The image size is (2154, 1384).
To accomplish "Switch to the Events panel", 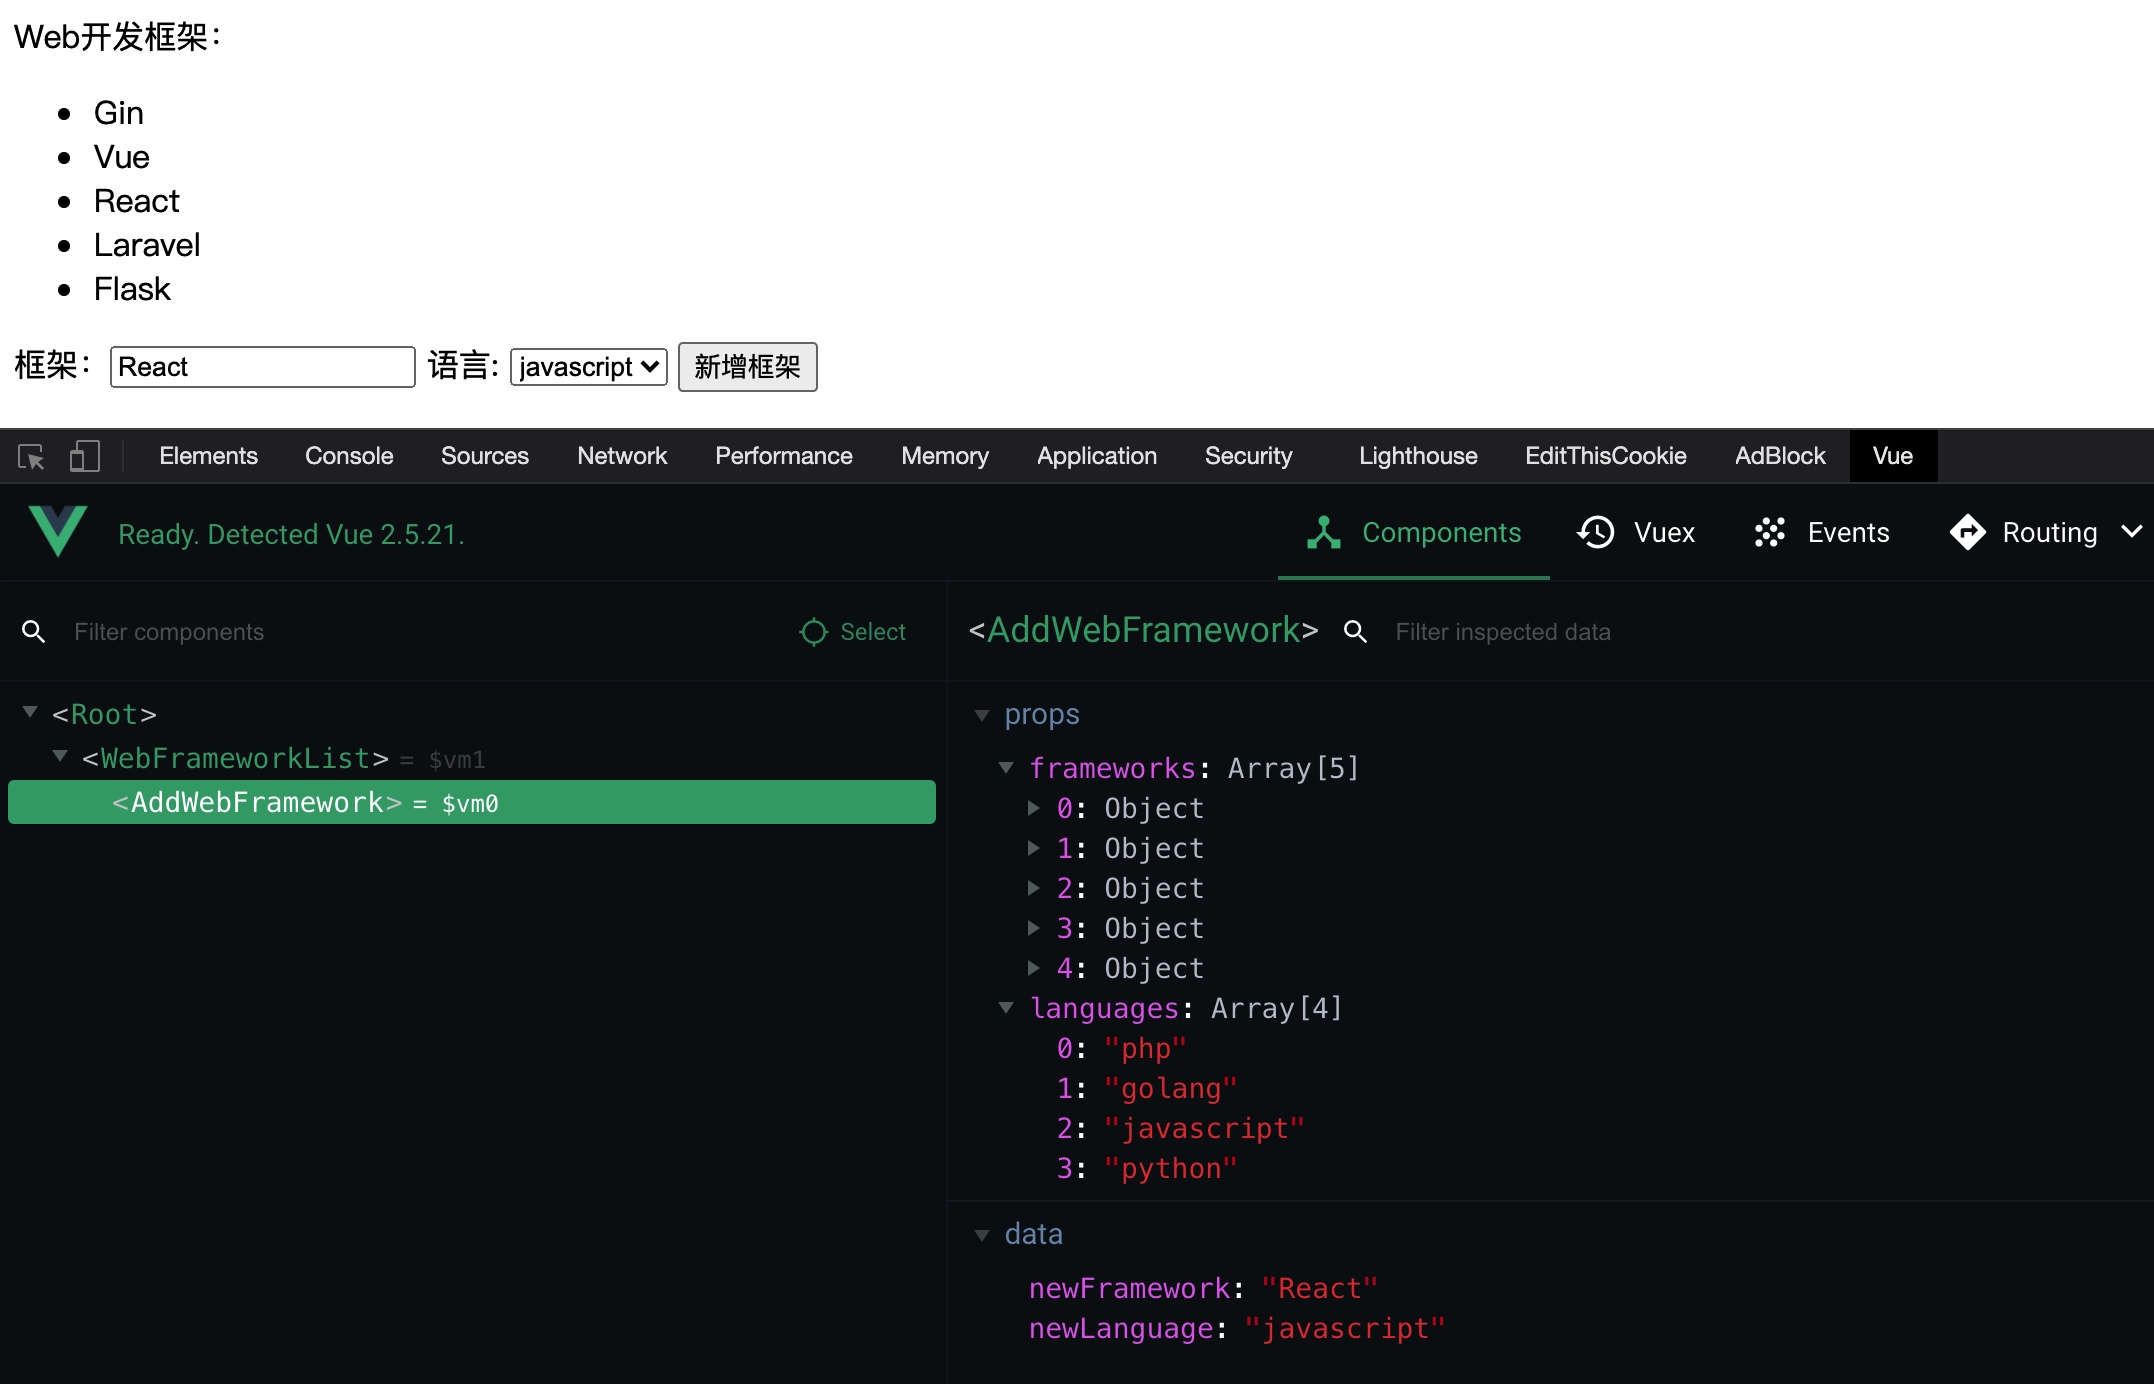I will click(x=1822, y=532).
